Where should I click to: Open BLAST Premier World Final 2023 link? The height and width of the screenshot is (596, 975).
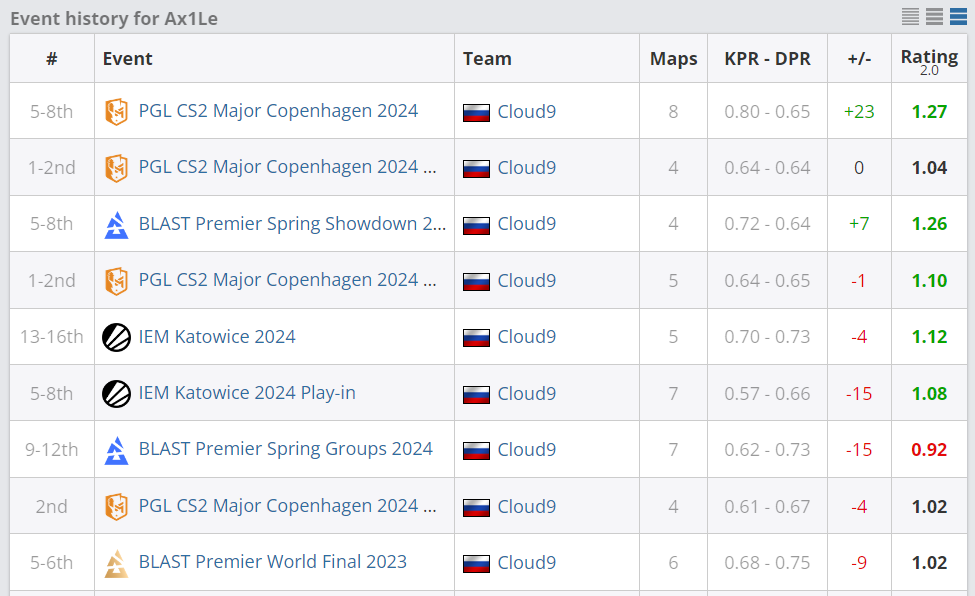click(272, 562)
